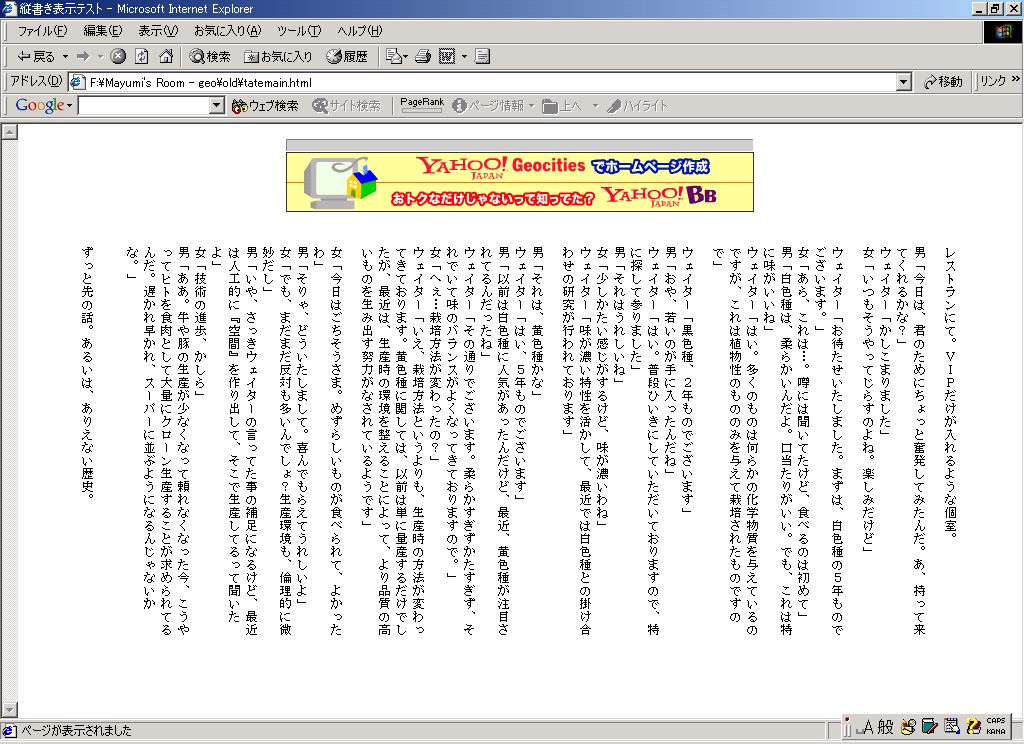Open the Favorites (お気に入り) menu

(x=227, y=31)
